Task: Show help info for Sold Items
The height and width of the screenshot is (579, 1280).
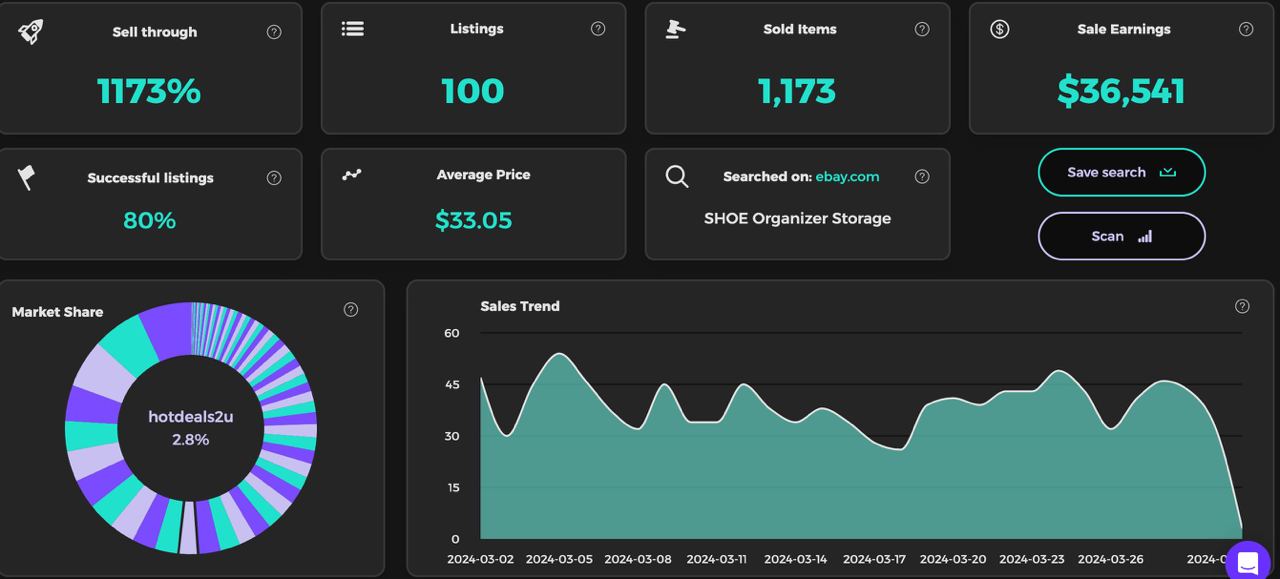Action: tap(922, 29)
